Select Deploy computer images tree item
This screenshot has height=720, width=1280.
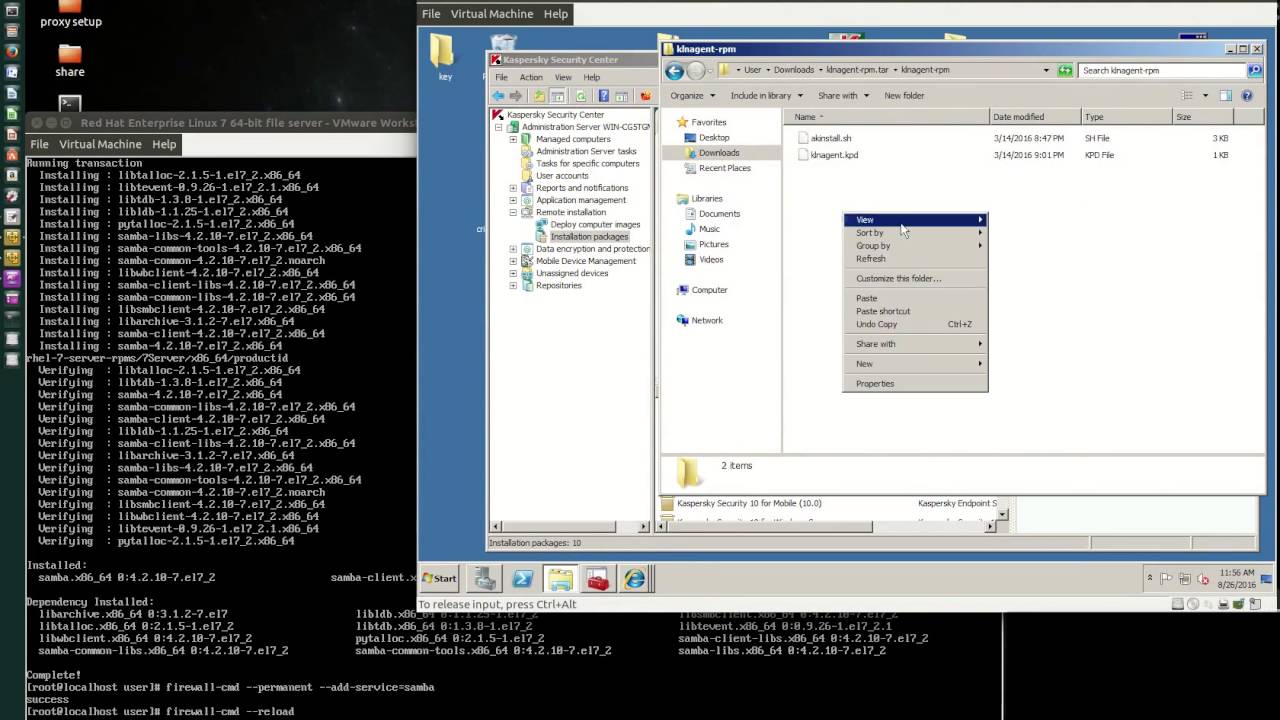(x=595, y=225)
